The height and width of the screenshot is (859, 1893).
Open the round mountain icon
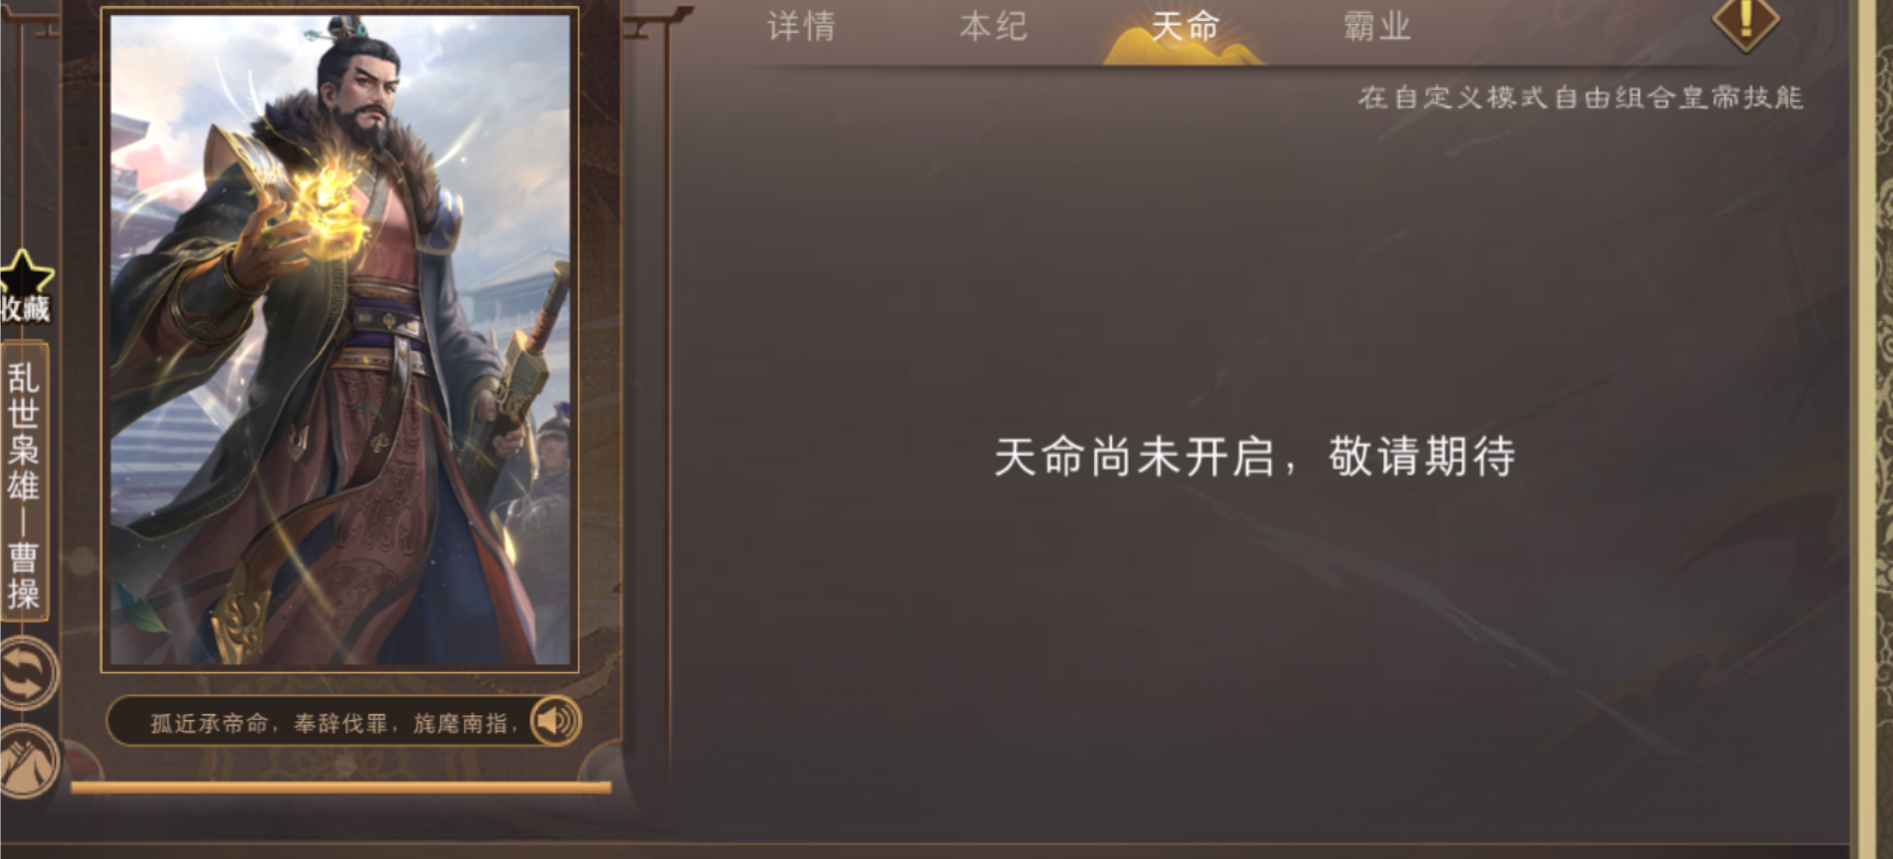coord(28,762)
